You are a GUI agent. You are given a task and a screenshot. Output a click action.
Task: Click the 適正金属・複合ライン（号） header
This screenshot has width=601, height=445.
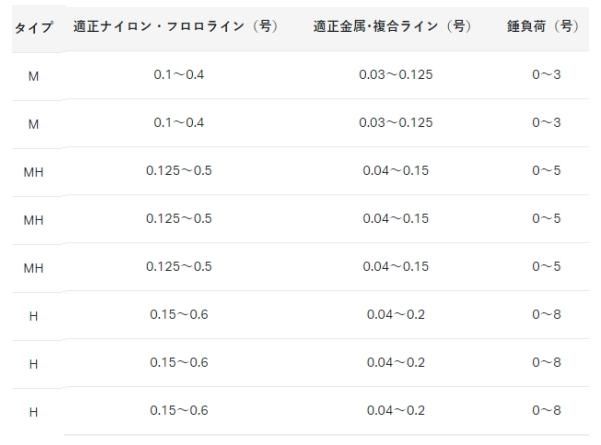392,26
